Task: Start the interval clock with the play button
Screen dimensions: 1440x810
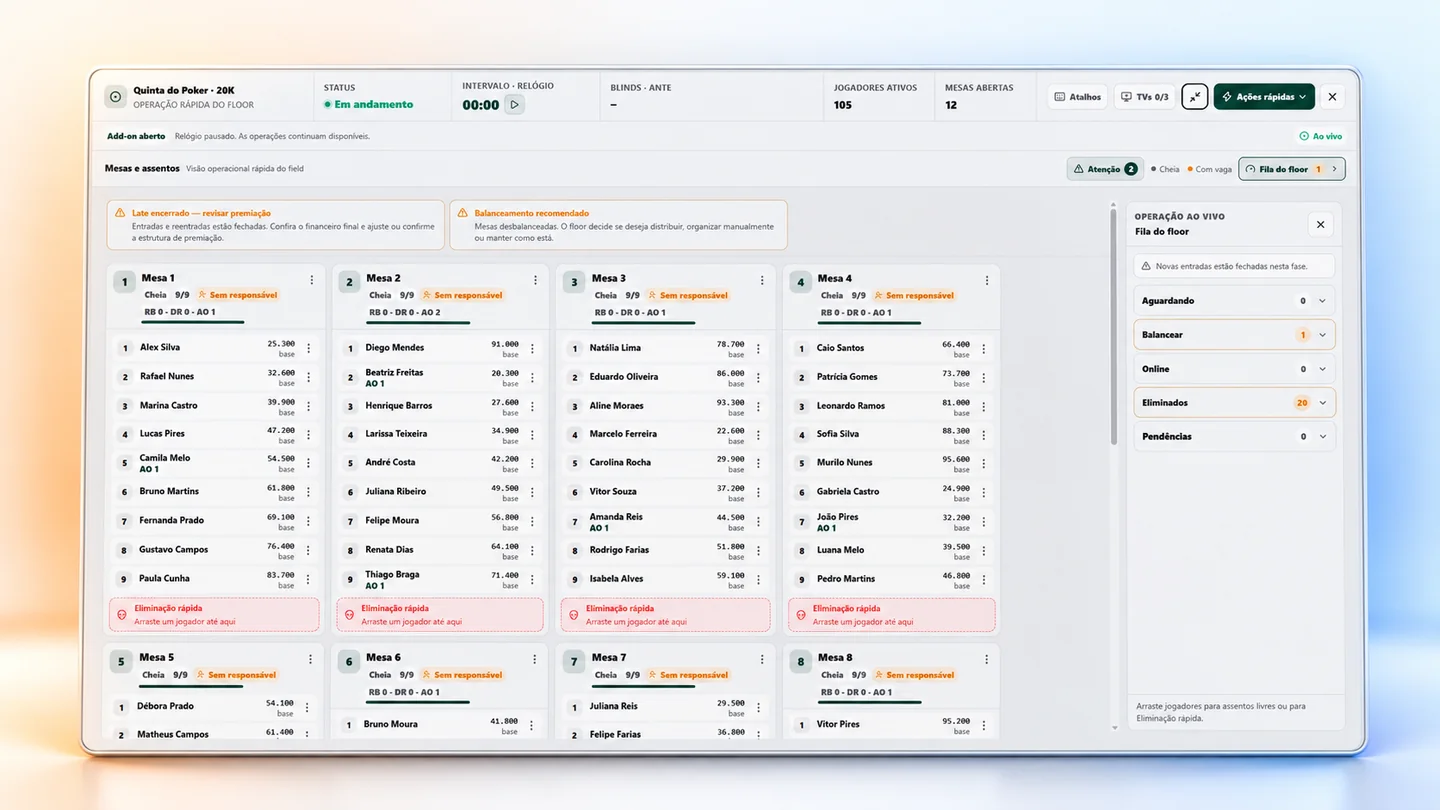Action: (x=515, y=104)
